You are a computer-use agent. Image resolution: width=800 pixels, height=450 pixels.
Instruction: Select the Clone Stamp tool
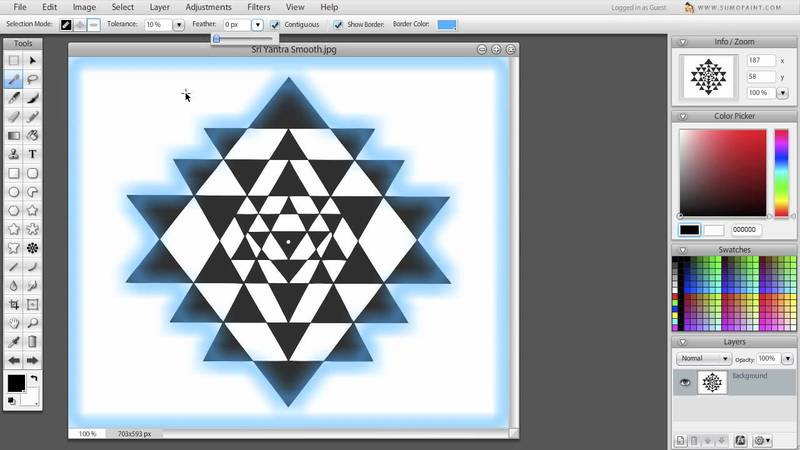[14, 154]
